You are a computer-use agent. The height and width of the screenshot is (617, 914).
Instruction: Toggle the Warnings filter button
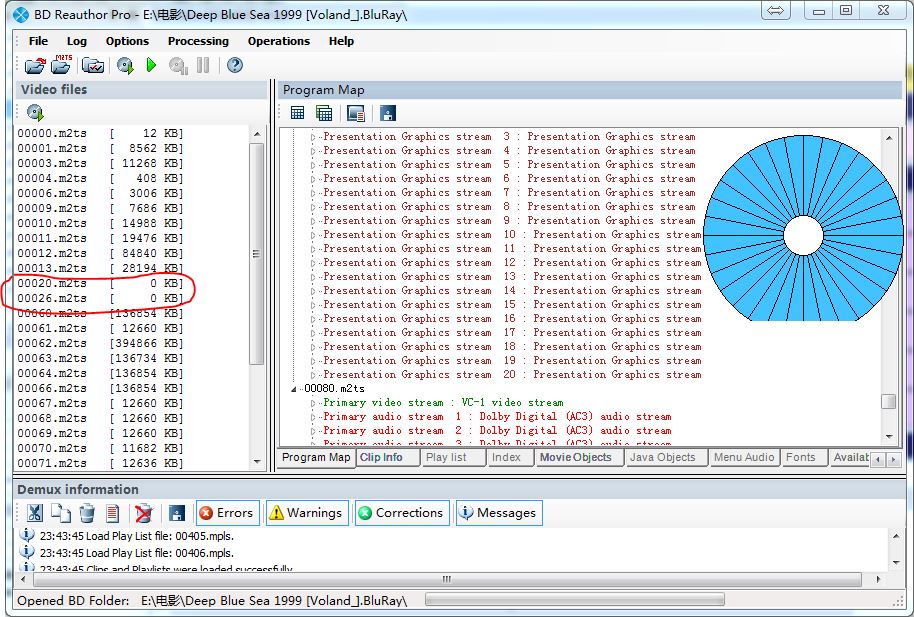point(307,513)
